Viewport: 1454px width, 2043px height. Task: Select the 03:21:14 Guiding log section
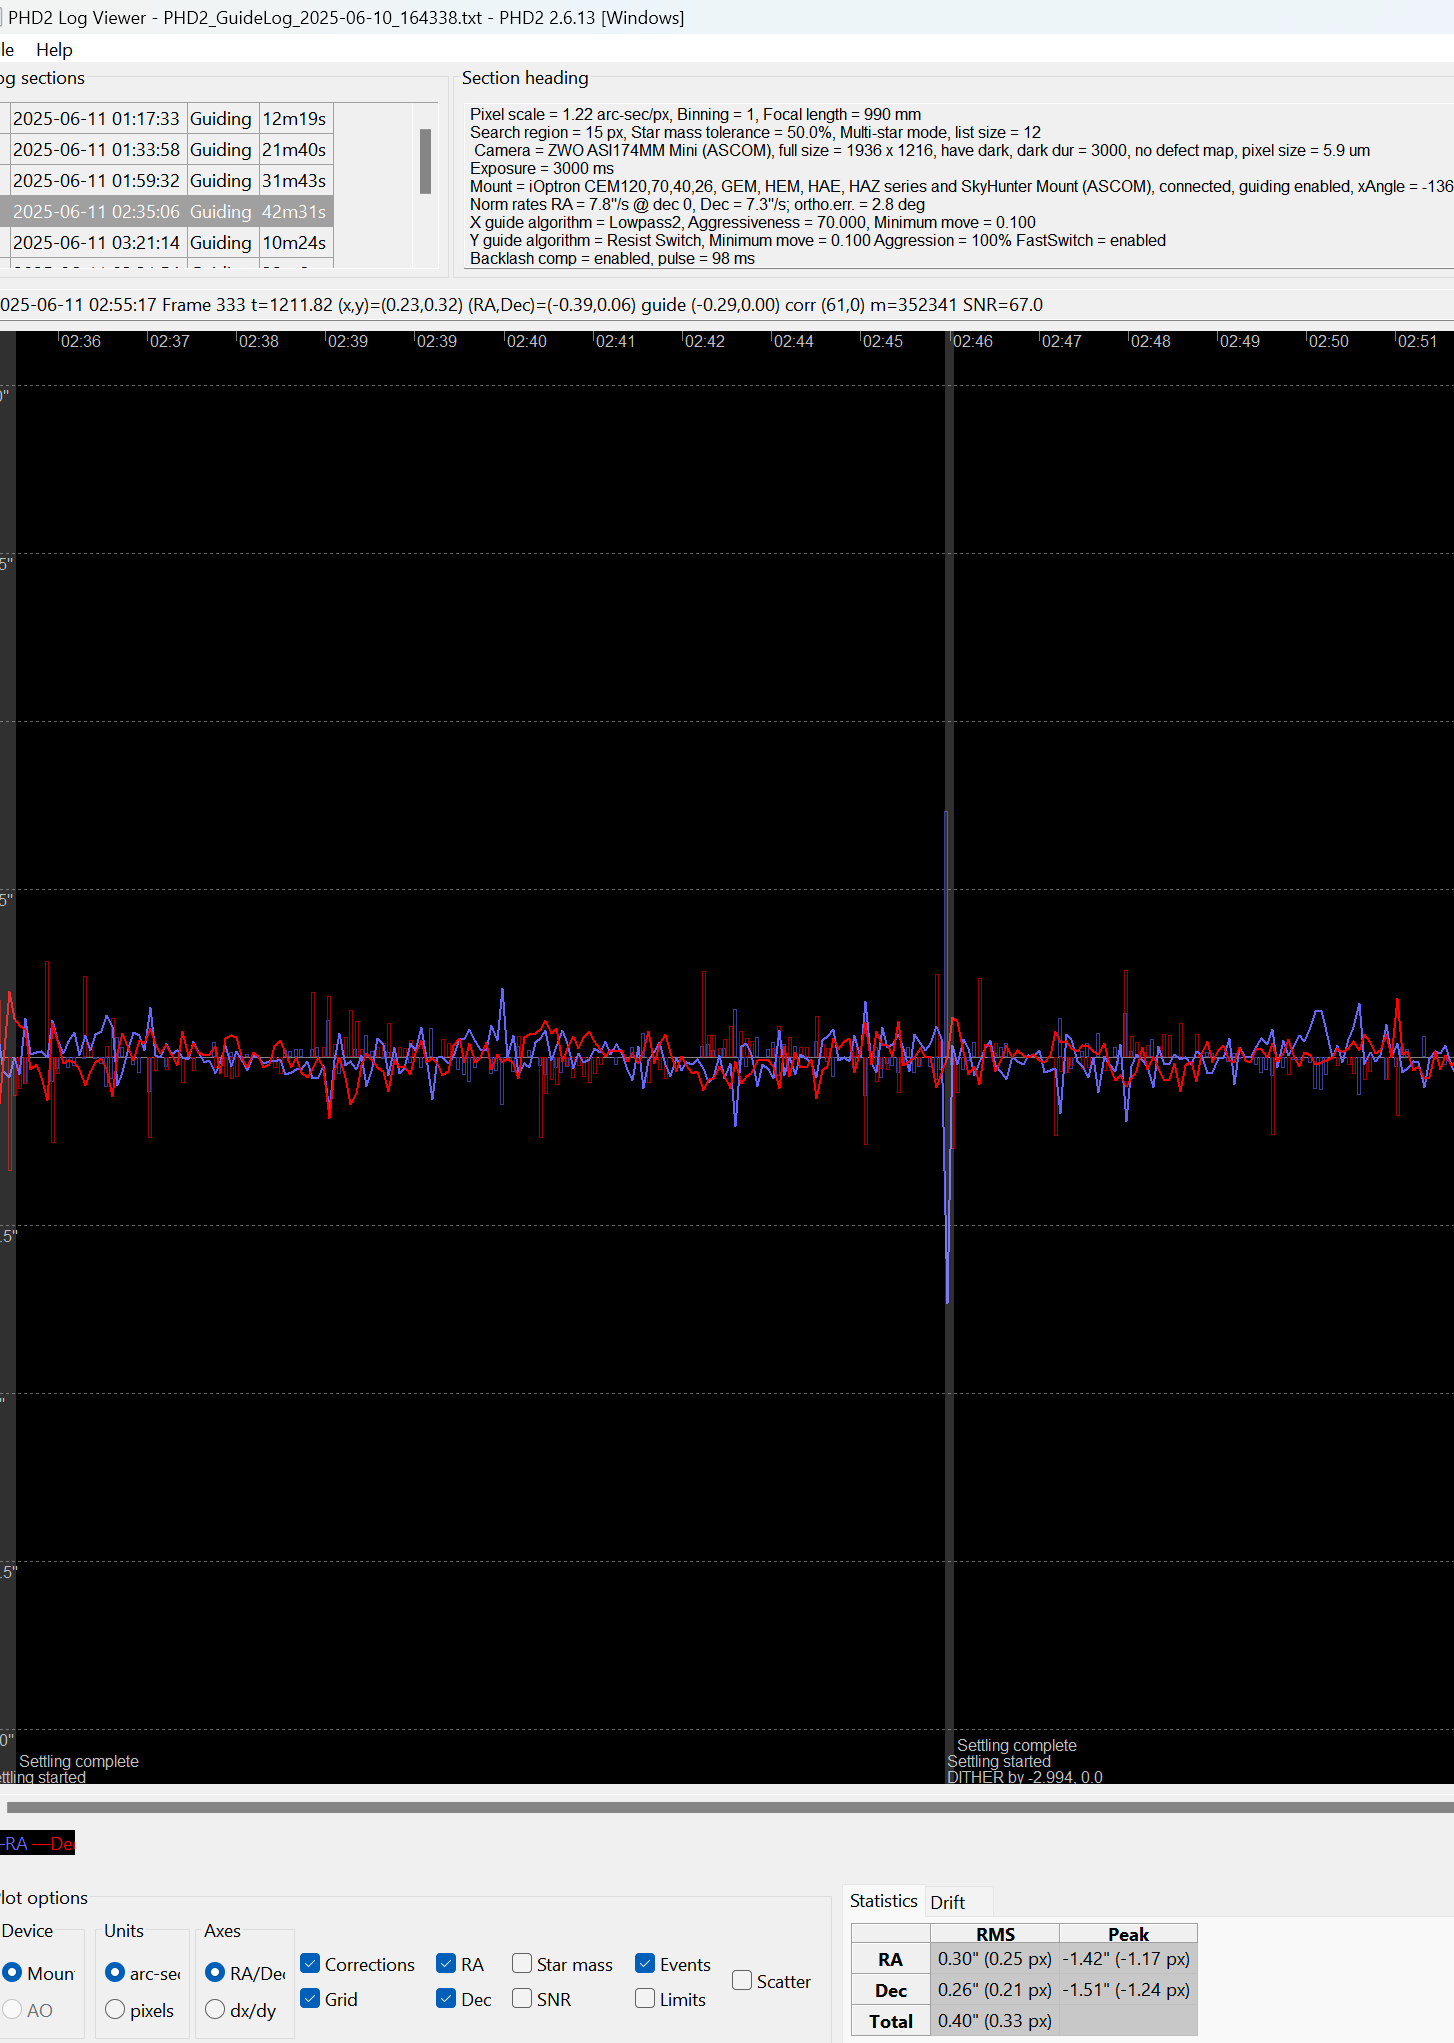pyautogui.click(x=166, y=243)
